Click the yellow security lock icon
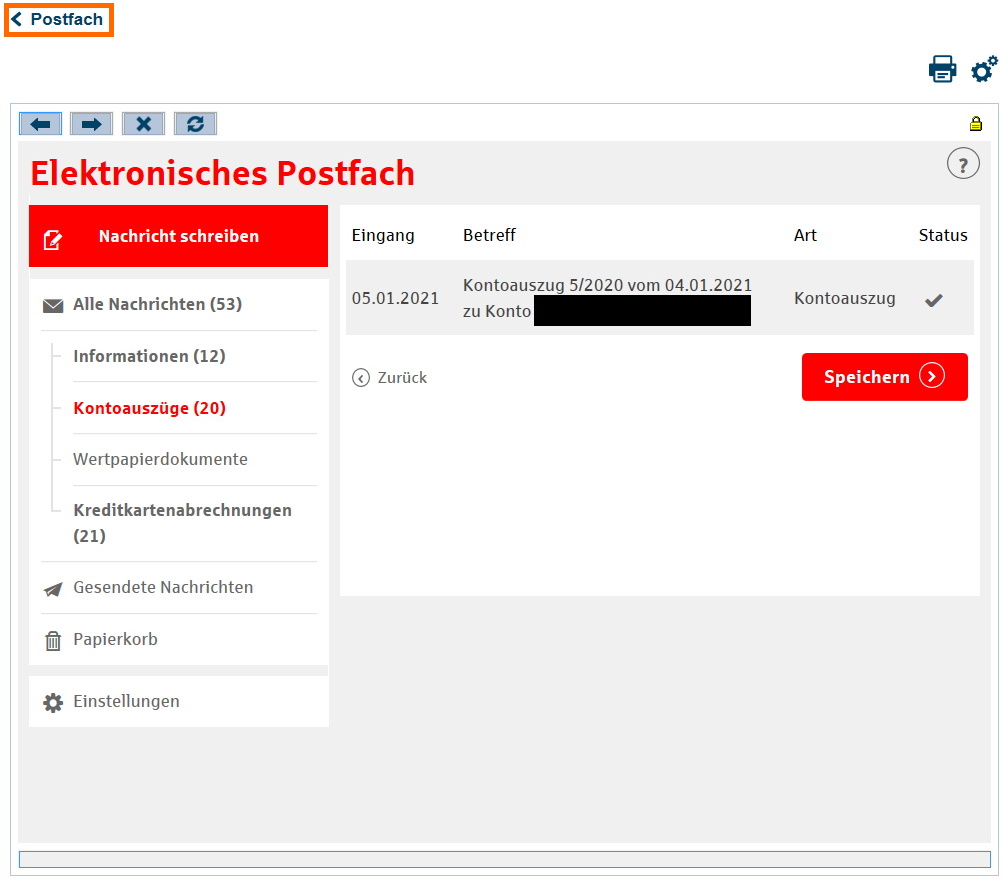This screenshot has height=879, width=1003. coord(975,124)
